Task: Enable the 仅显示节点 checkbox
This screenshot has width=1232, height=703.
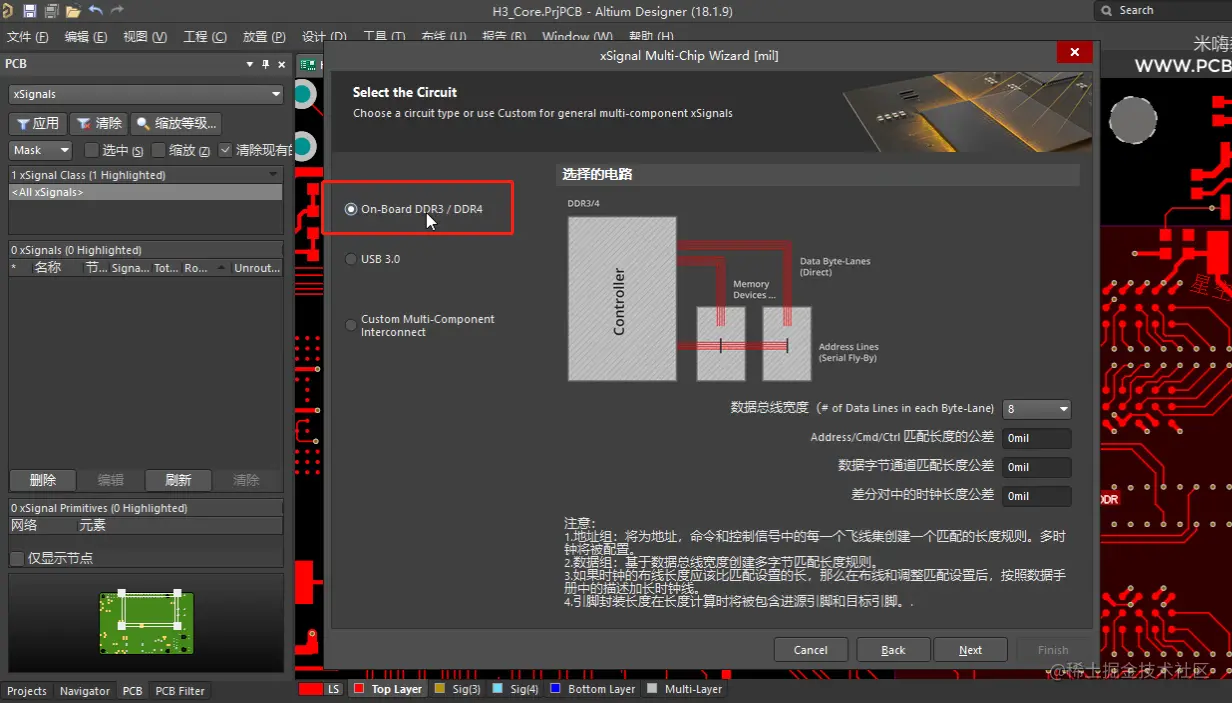Action: pyautogui.click(x=17, y=558)
